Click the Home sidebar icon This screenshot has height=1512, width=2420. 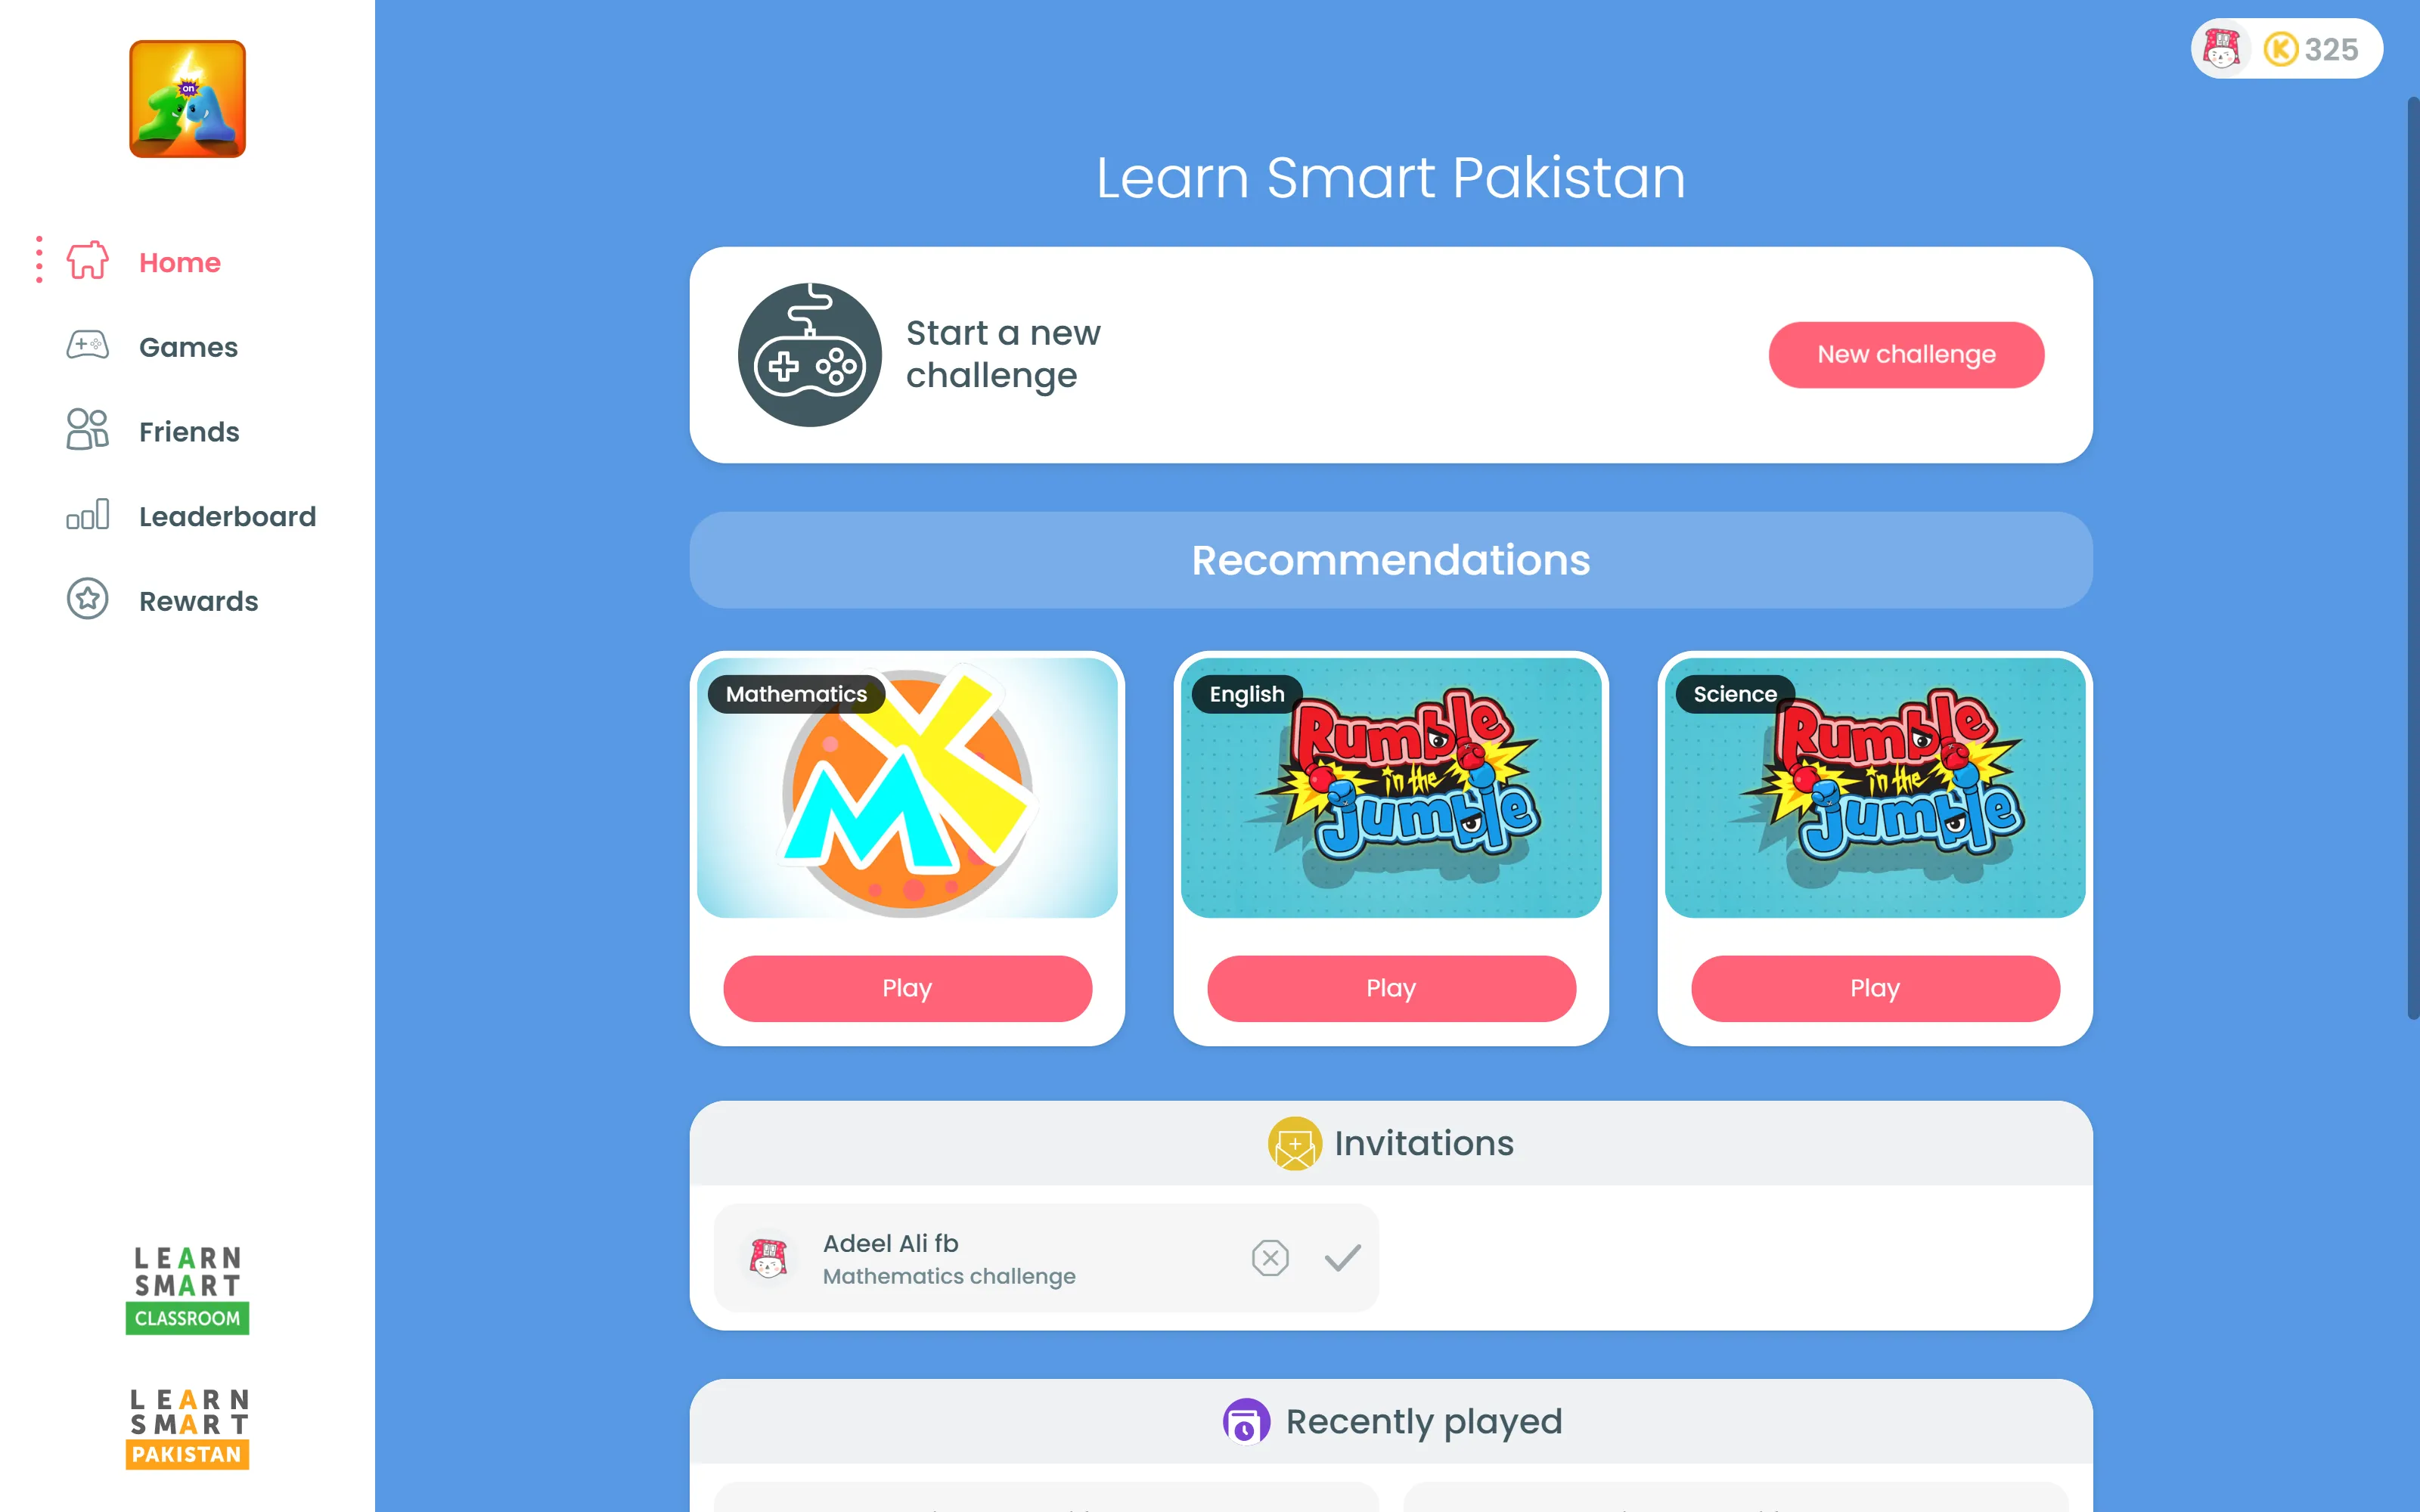87,262
